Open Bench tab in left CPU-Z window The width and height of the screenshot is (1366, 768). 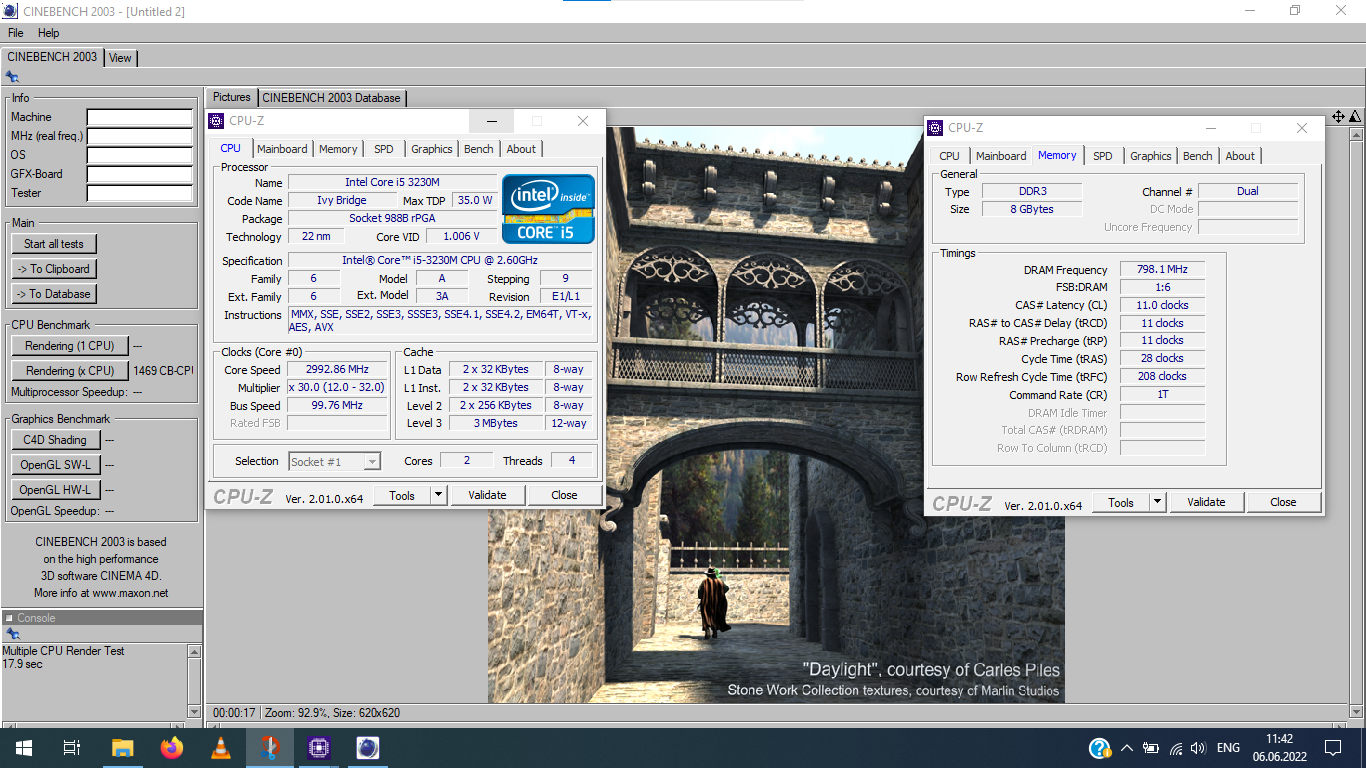point(479,149)
